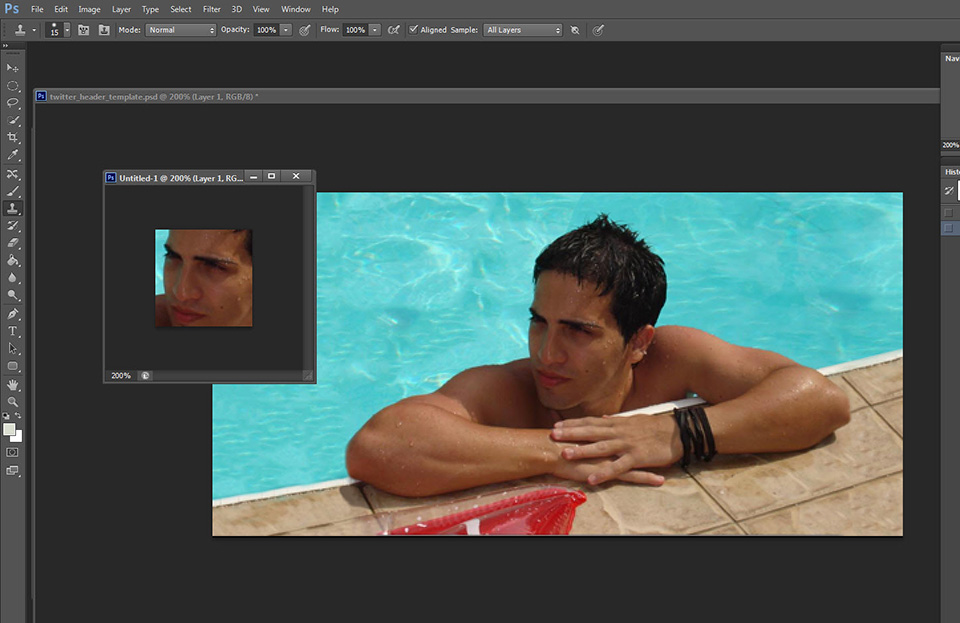Pick the Crop tool
The image size is (960, 623).
pos(13,137)
